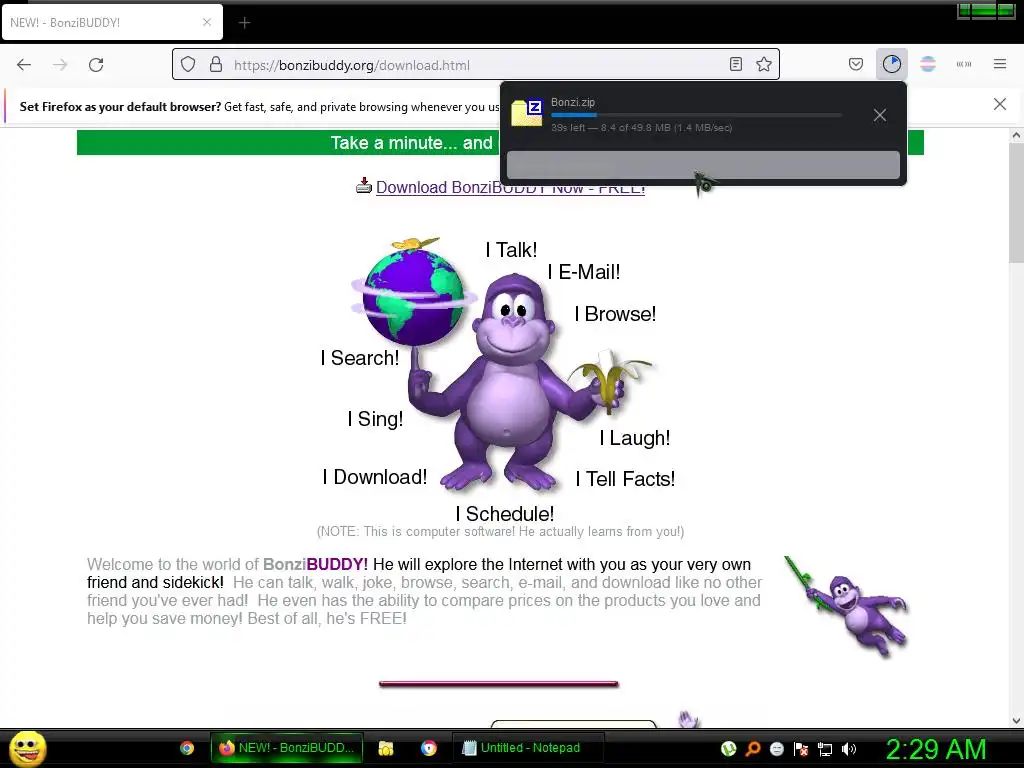Click the swinging Bonzi on vine image
The image size is (1024, 768).
point(847,606)
